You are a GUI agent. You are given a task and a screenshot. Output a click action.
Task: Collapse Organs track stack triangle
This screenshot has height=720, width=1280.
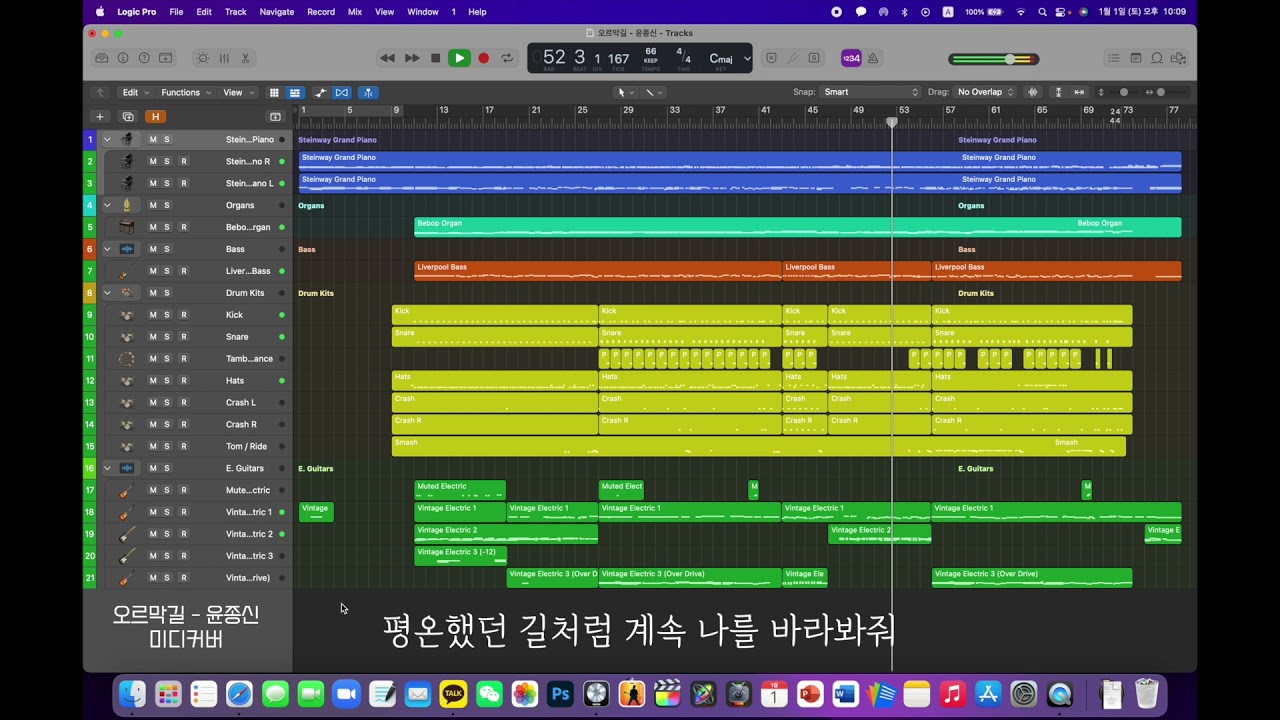click(107, 205)
